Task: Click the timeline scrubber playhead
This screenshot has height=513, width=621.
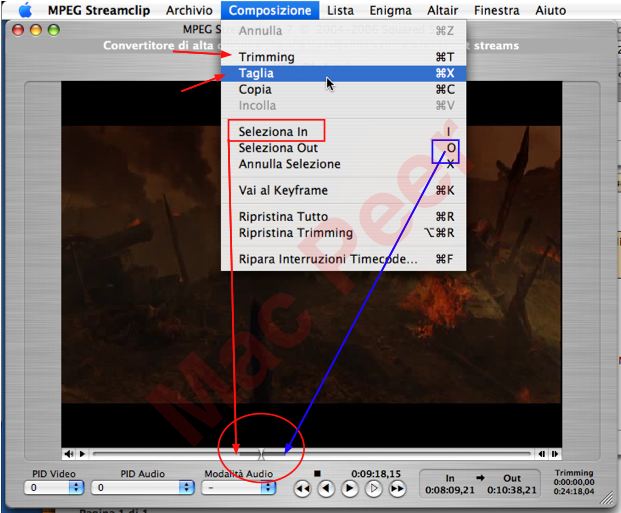Action: click(x=261, y=454)
